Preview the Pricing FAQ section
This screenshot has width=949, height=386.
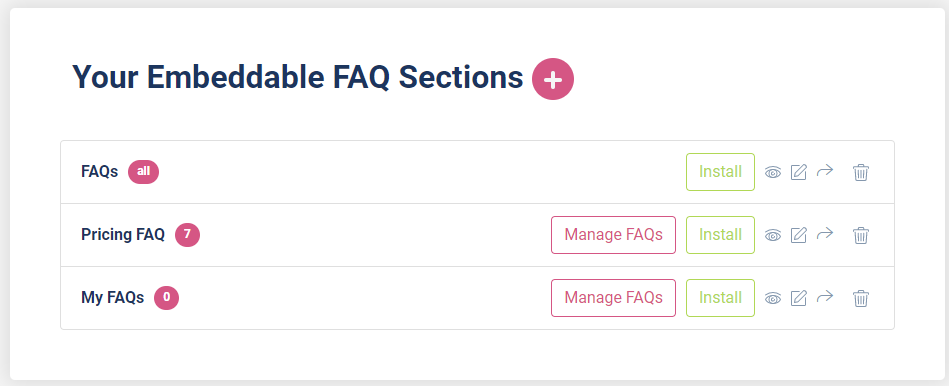tap(773, 235)
